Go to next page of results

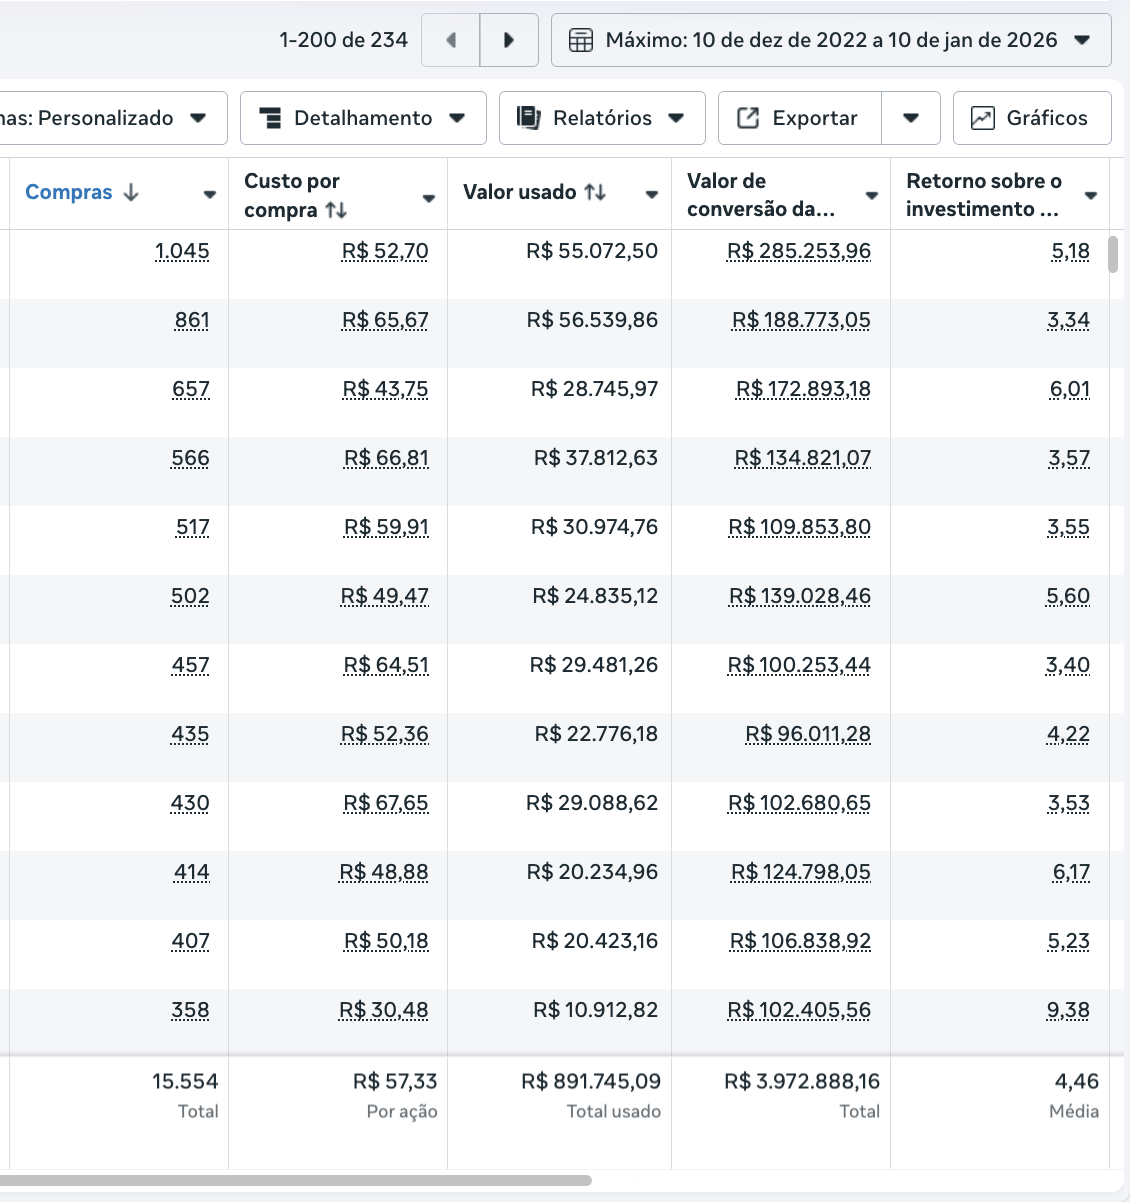coord(509,40)
